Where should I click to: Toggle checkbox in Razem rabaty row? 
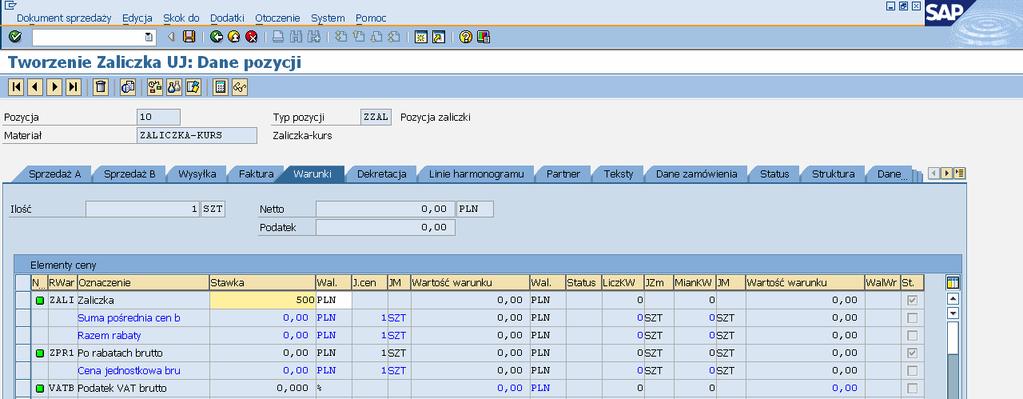tap(912, 335)
